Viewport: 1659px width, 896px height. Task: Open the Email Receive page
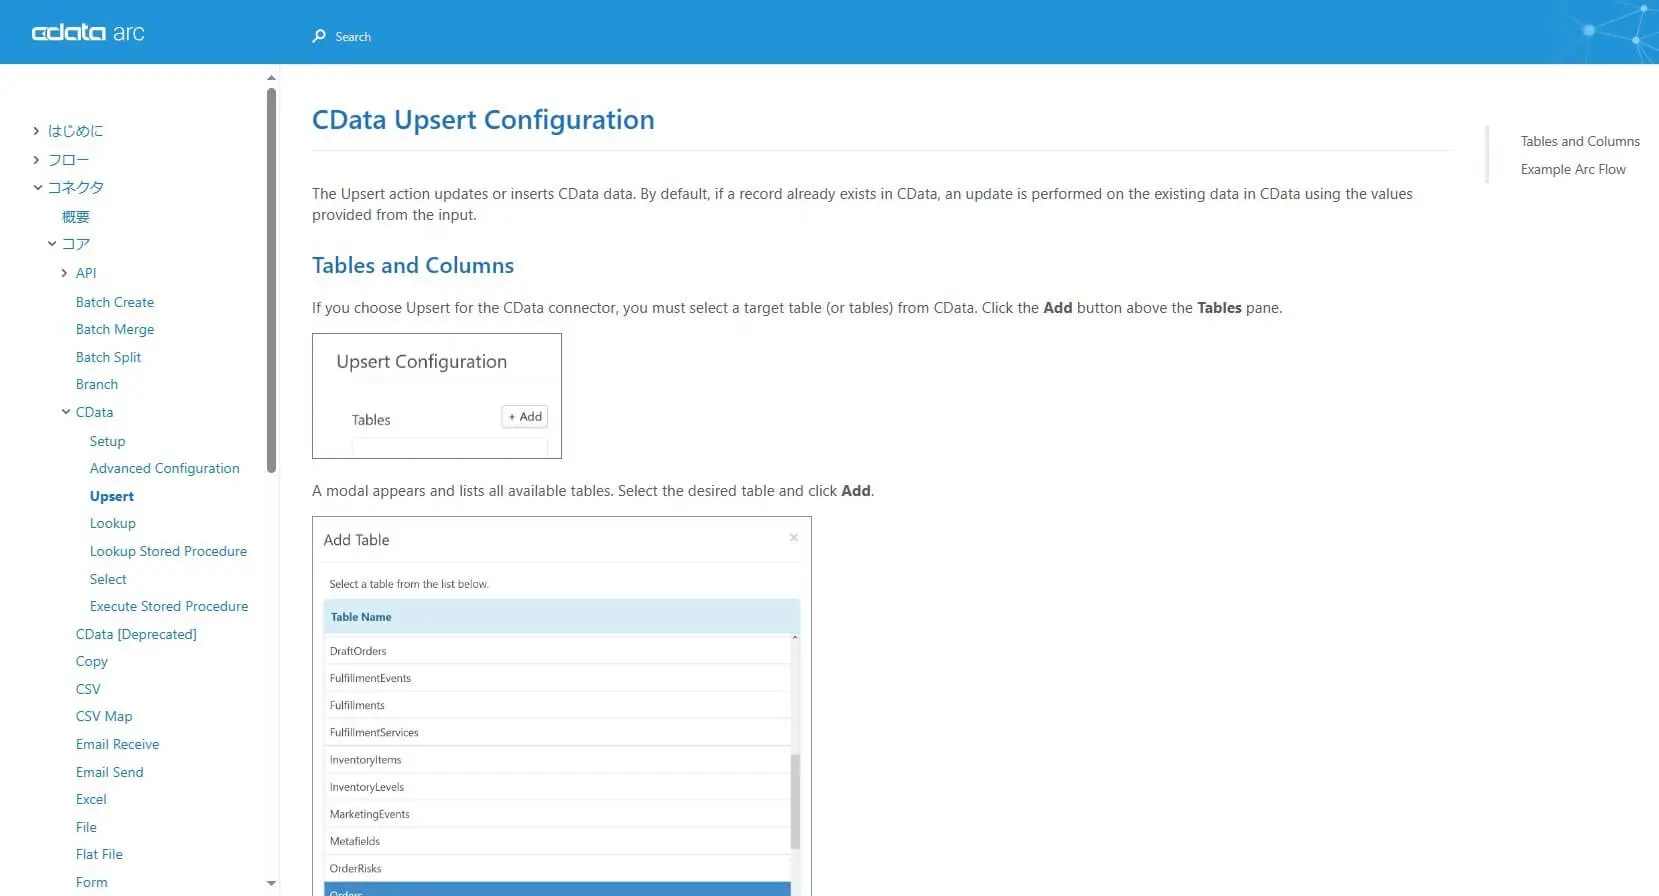tap(118, 744)
